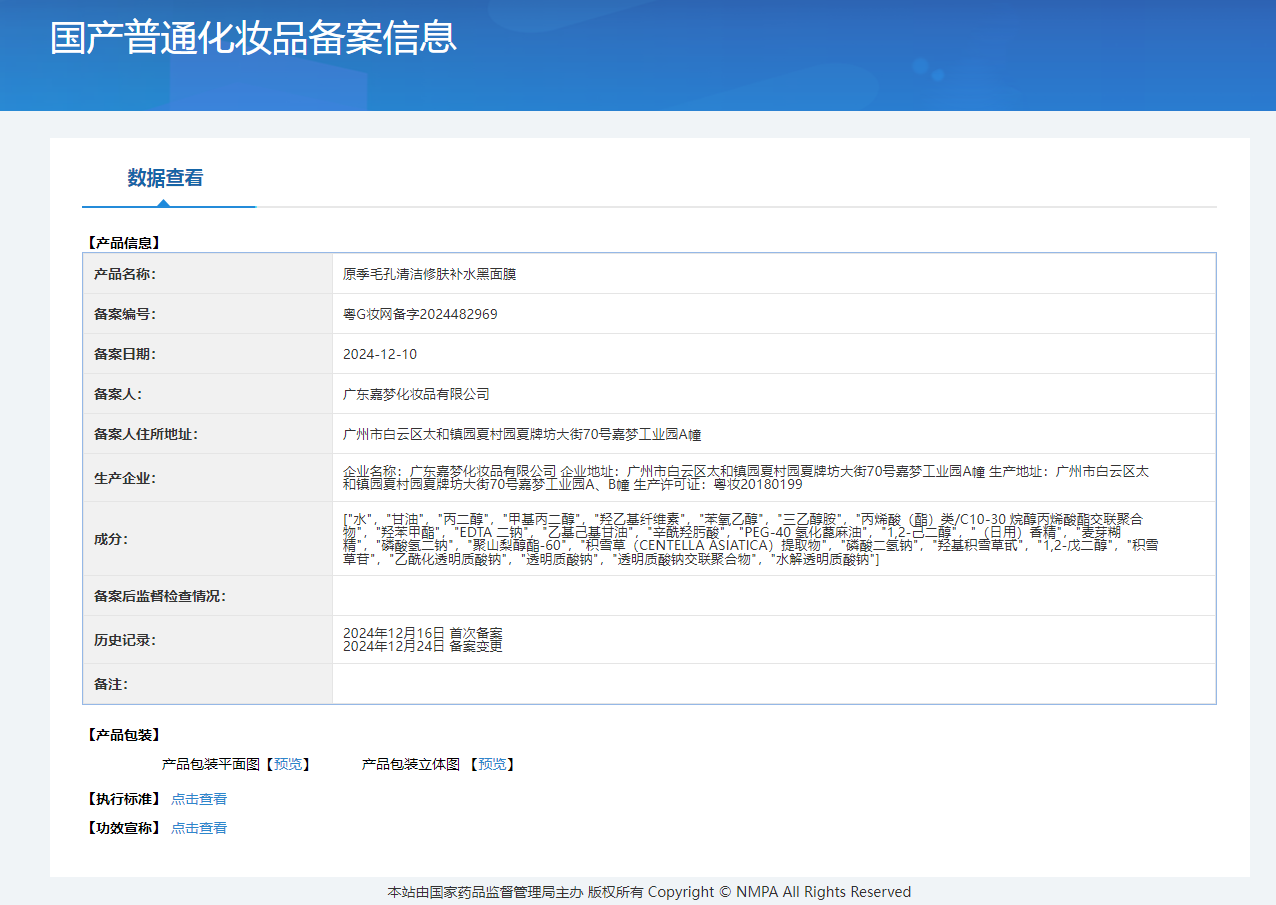
Task: Click the 【产品信息】 section heading
Action: point(122,242)
